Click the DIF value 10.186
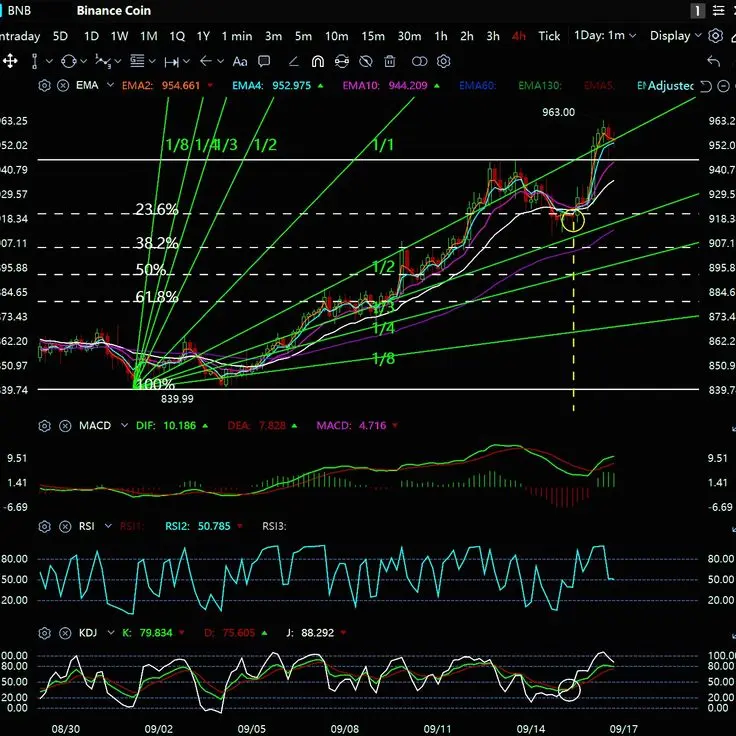 (179, 426)
